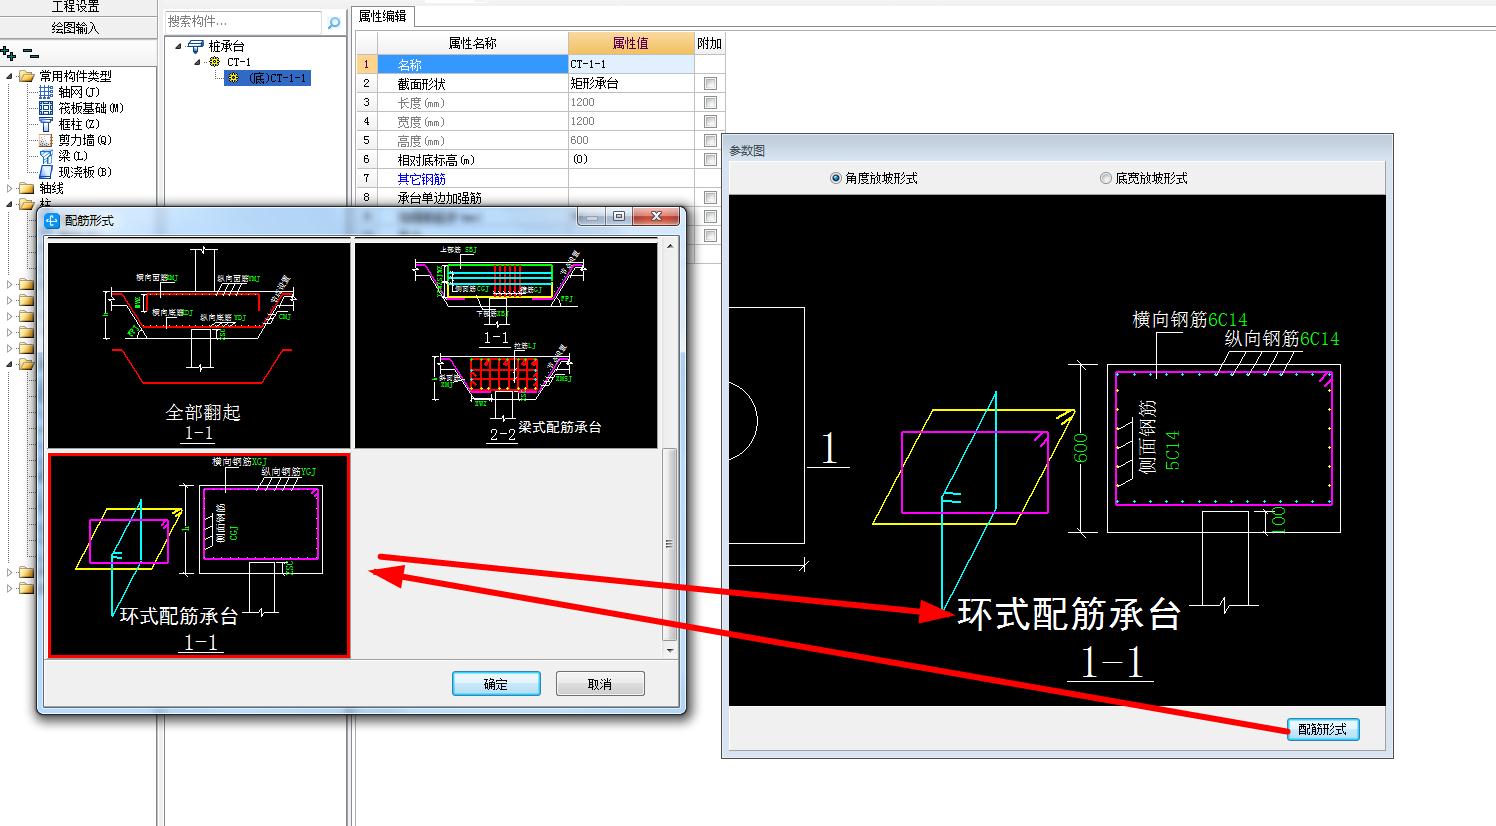Tick the 附加 checkbox for 截面形状
The height and width of the screenshot is (826, 1496).
[710, 83]
